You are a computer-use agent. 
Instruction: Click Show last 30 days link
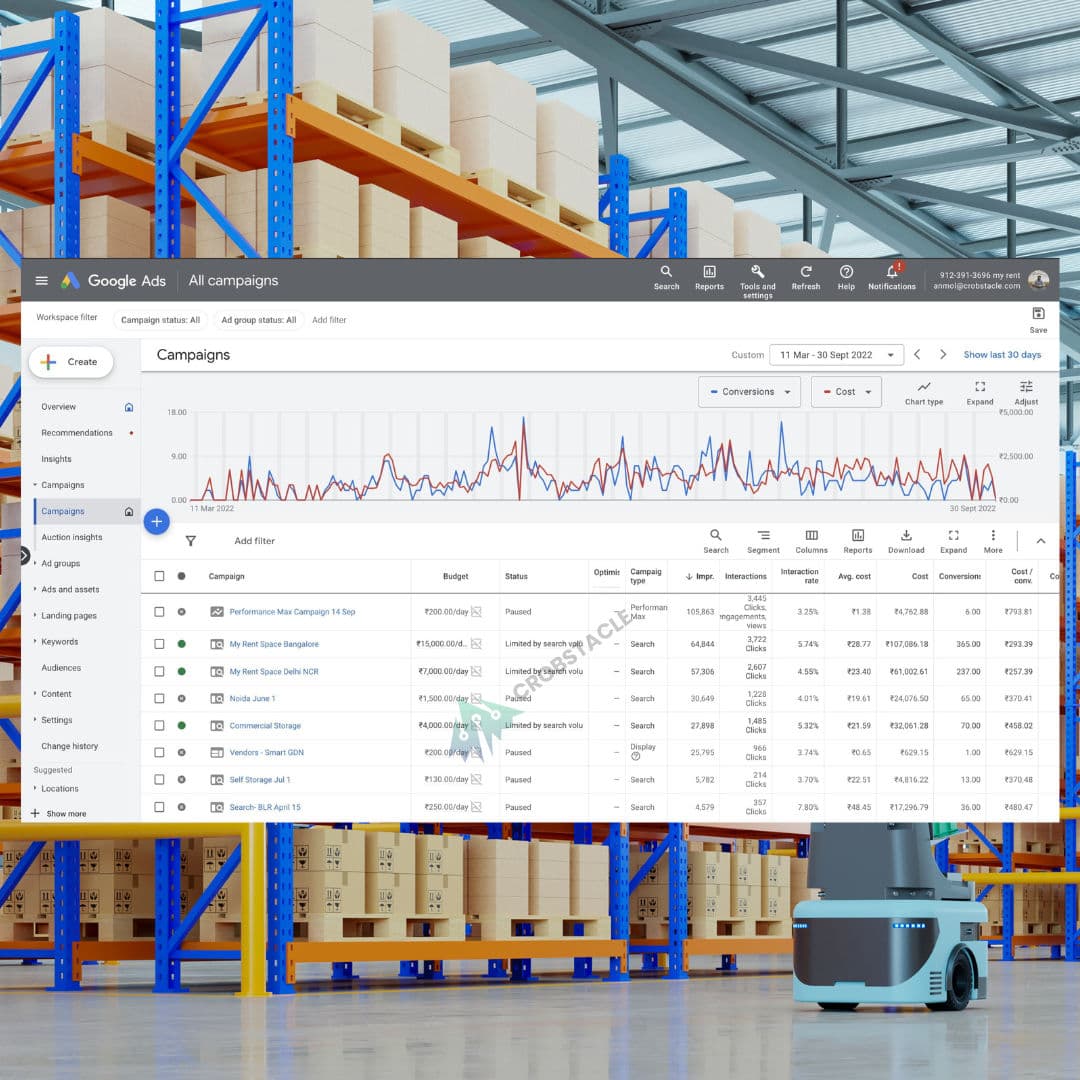pos(1001,355)
